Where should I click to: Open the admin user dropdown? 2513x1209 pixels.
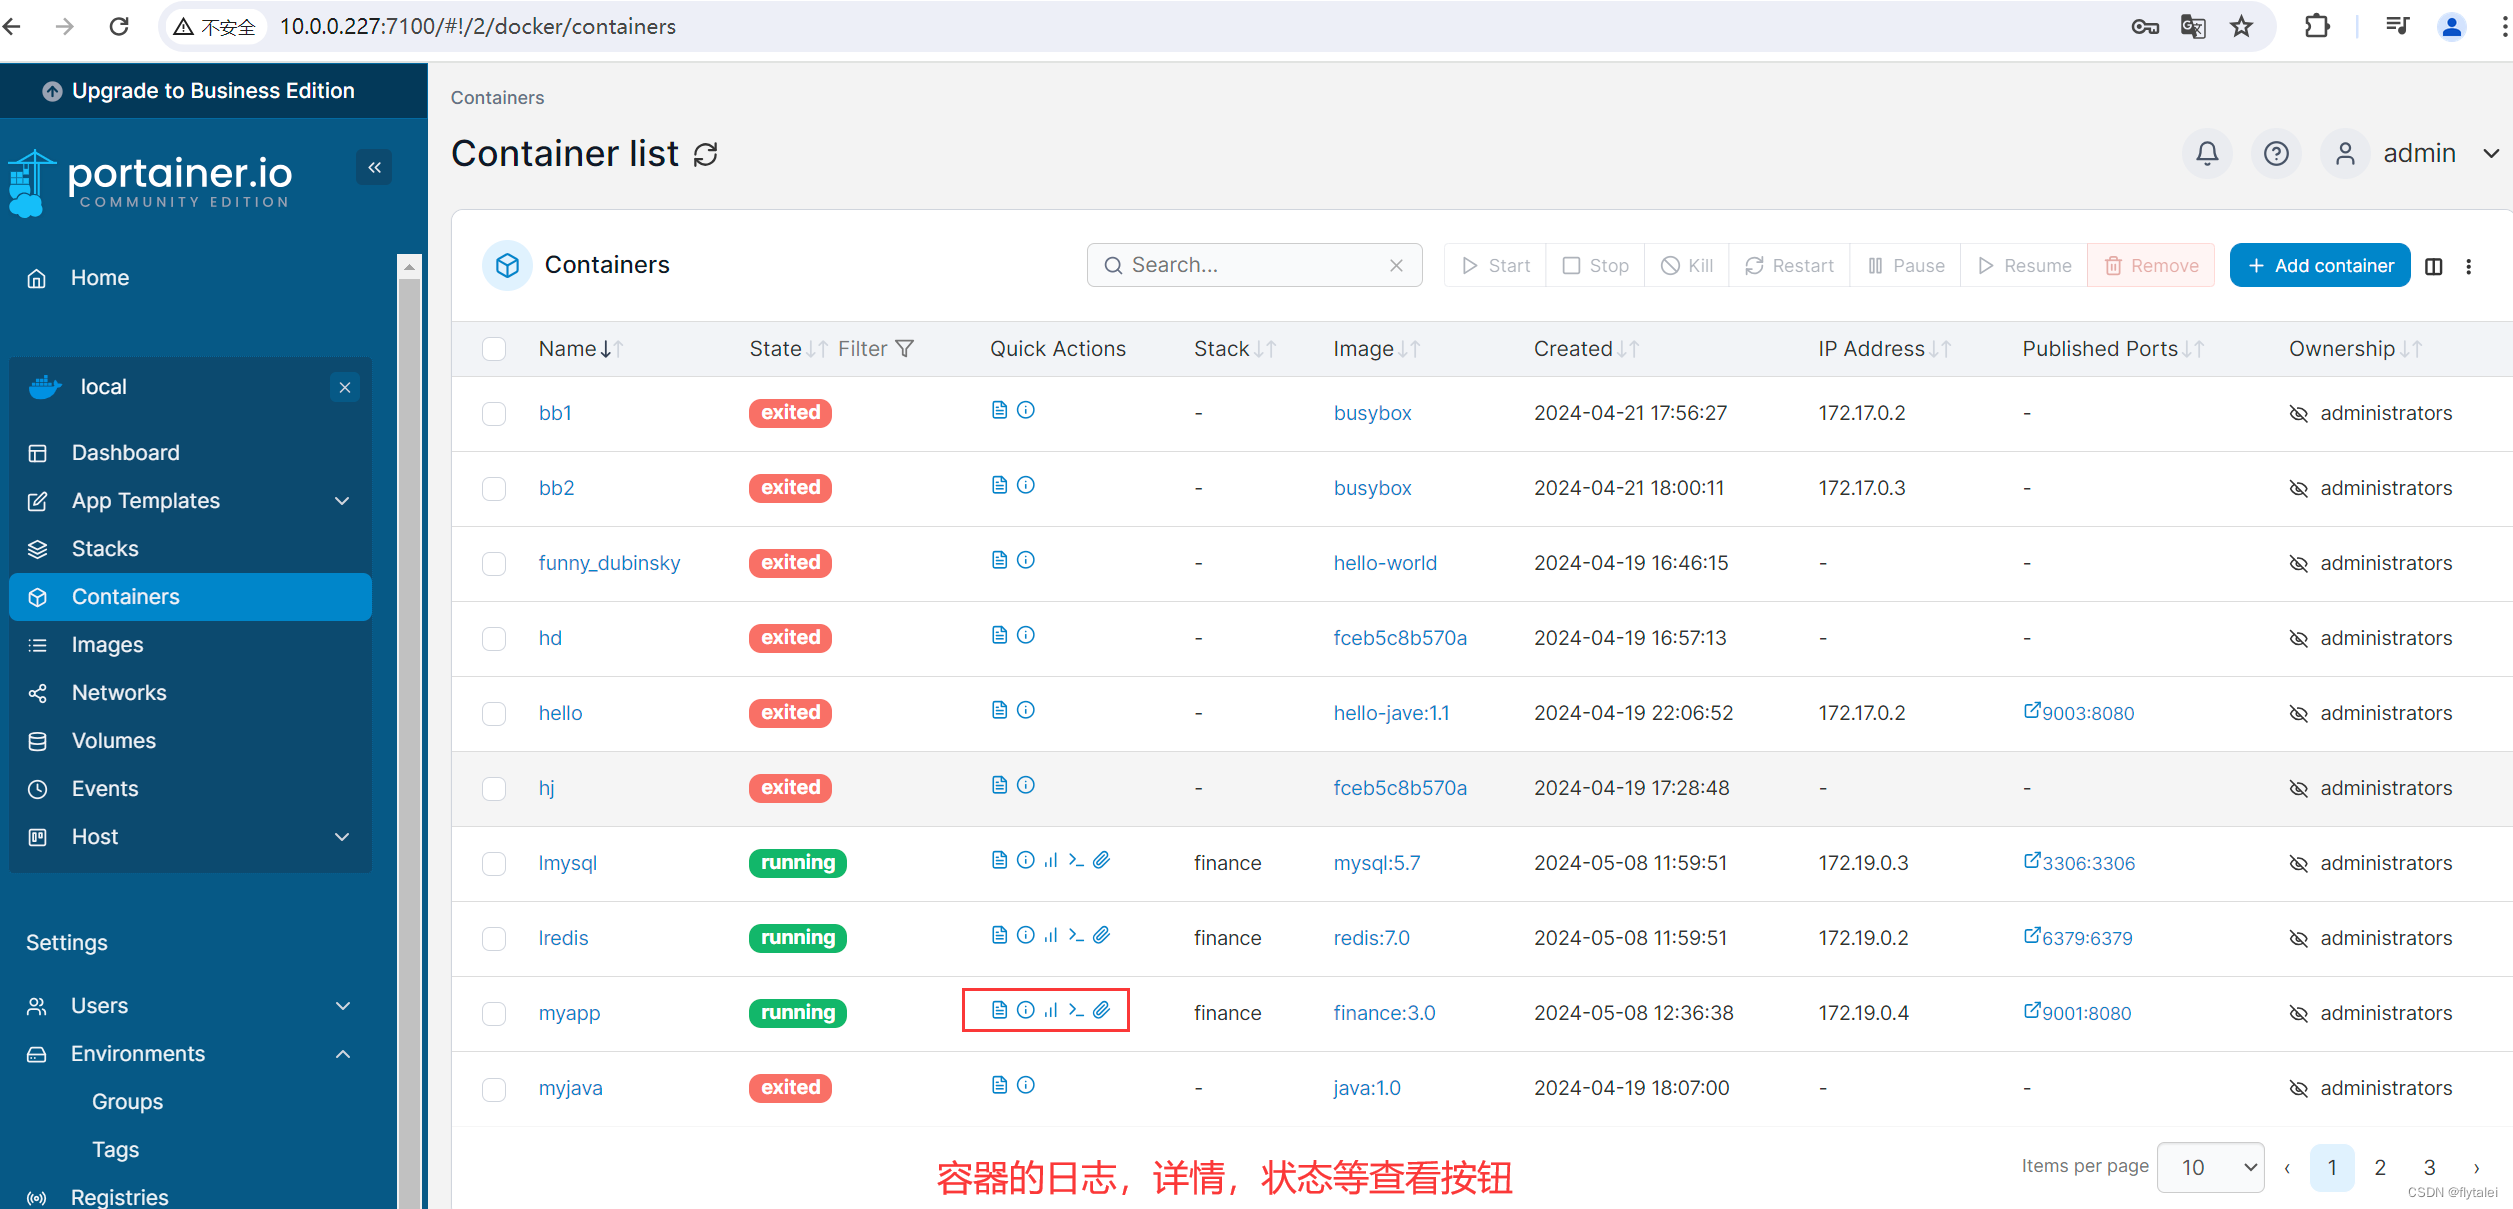(x=2411, y=153)
